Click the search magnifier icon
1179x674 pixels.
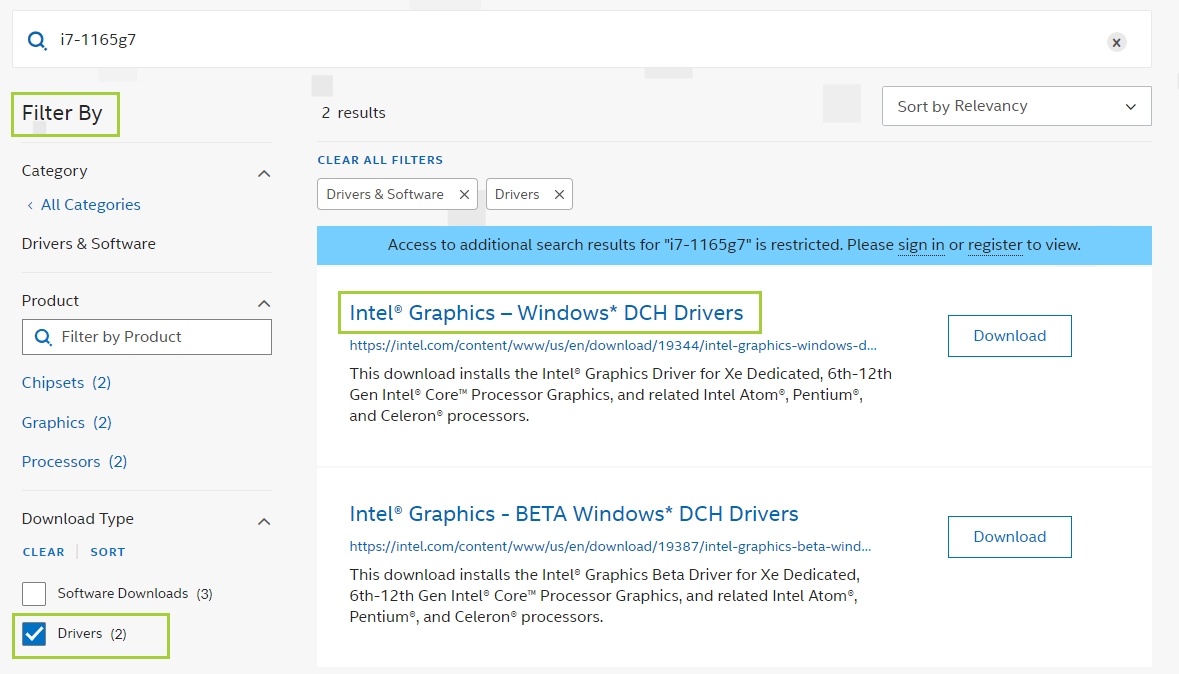pos(37,42)
